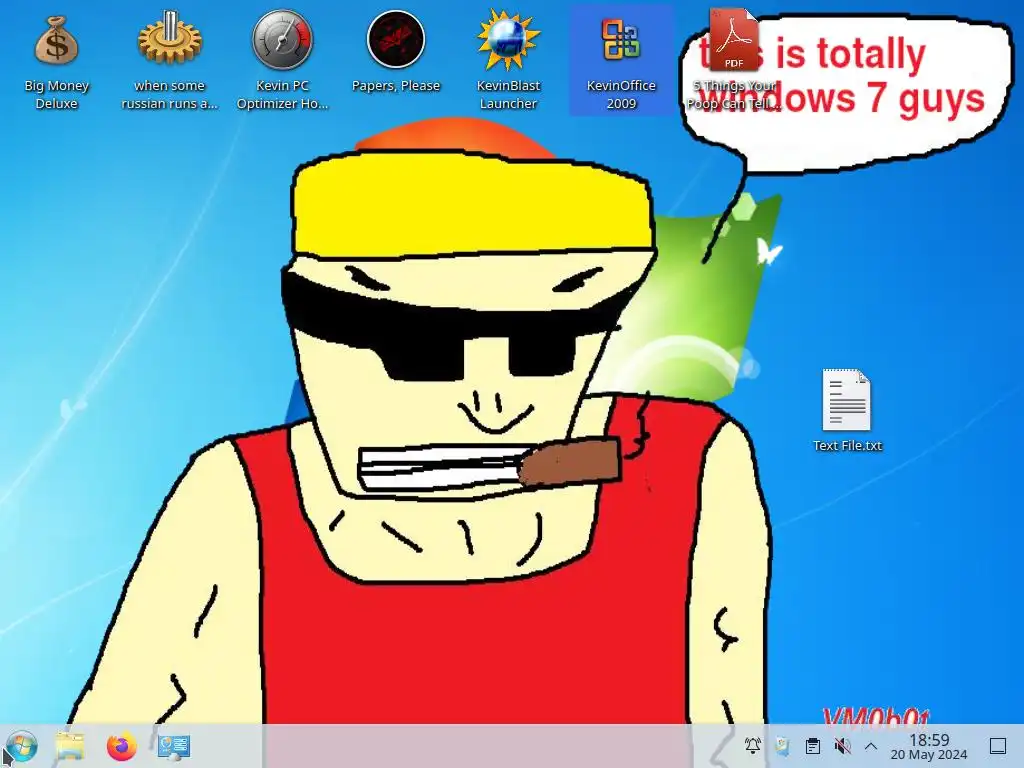Open the "when some russian runs a..." gear icon
This screenshot has width=1024, height=768.
pyautogui.click(x=169, y=60)
